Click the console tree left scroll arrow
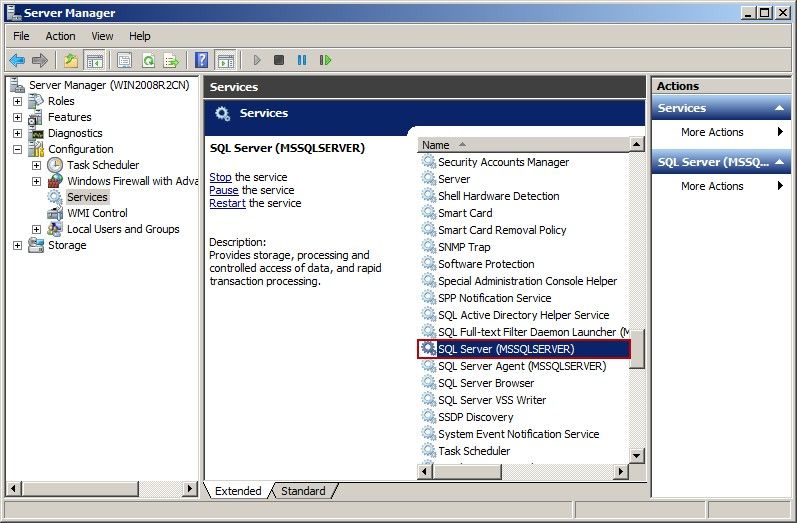The width and height of the screenshot is (797, 523). [x=14, y=489]
